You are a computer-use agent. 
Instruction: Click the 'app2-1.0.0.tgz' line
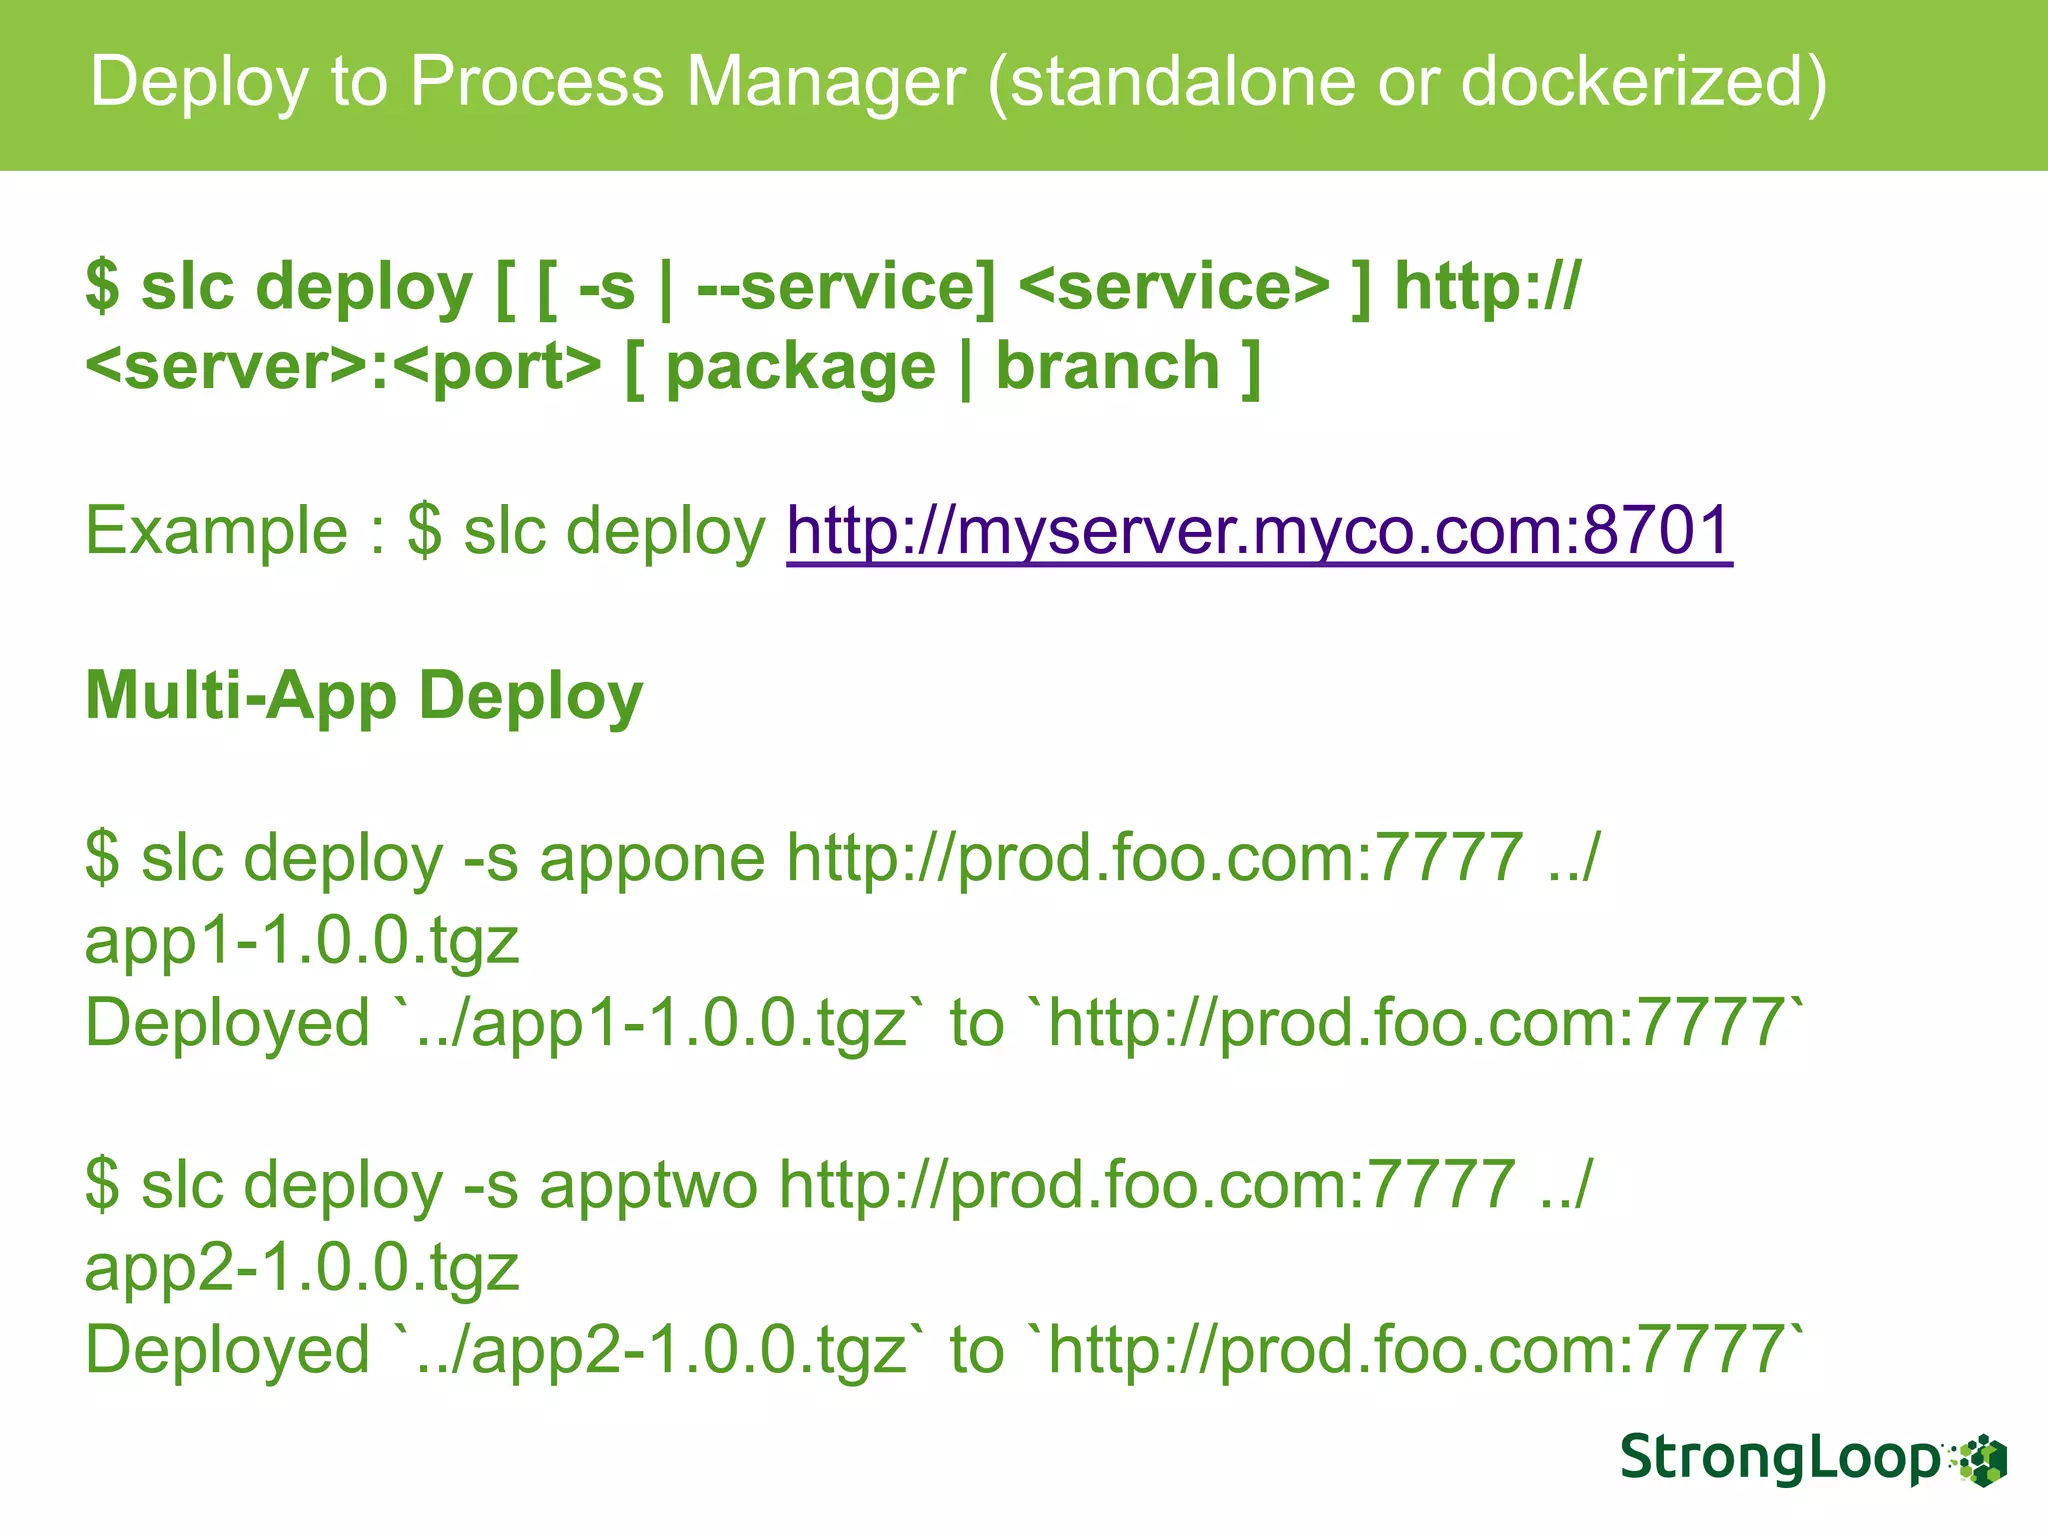[x=302, y=1270]
